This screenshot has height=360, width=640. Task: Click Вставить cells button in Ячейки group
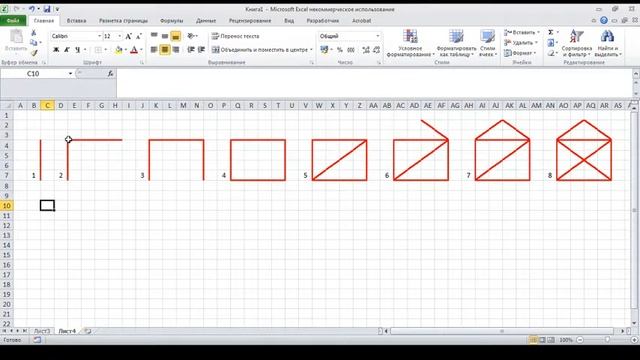[522, 33]
